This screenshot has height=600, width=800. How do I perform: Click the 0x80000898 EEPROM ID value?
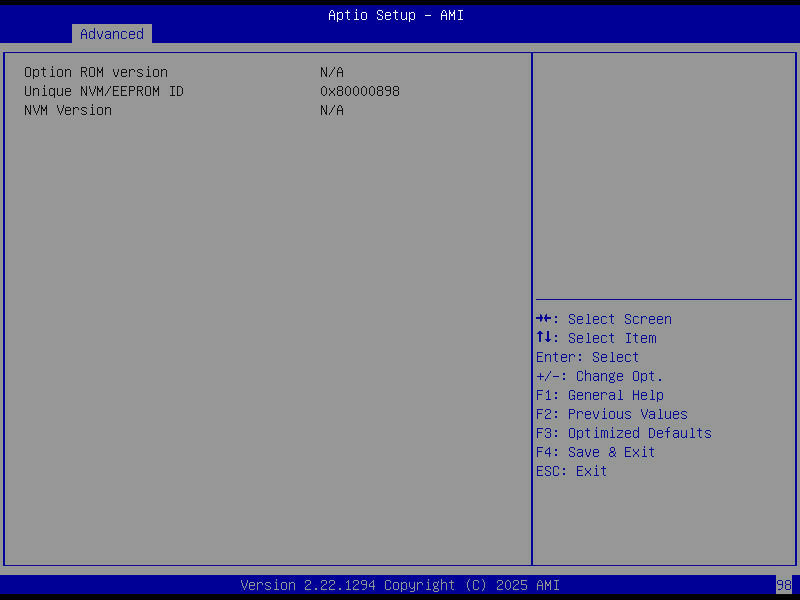click(359, 90)
